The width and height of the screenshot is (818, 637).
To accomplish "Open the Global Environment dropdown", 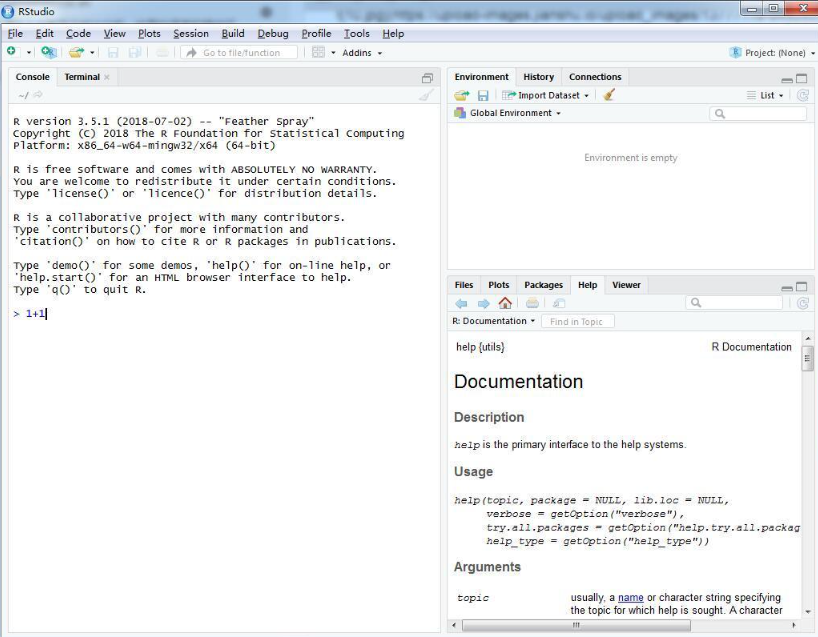I will tap(508, 113).
